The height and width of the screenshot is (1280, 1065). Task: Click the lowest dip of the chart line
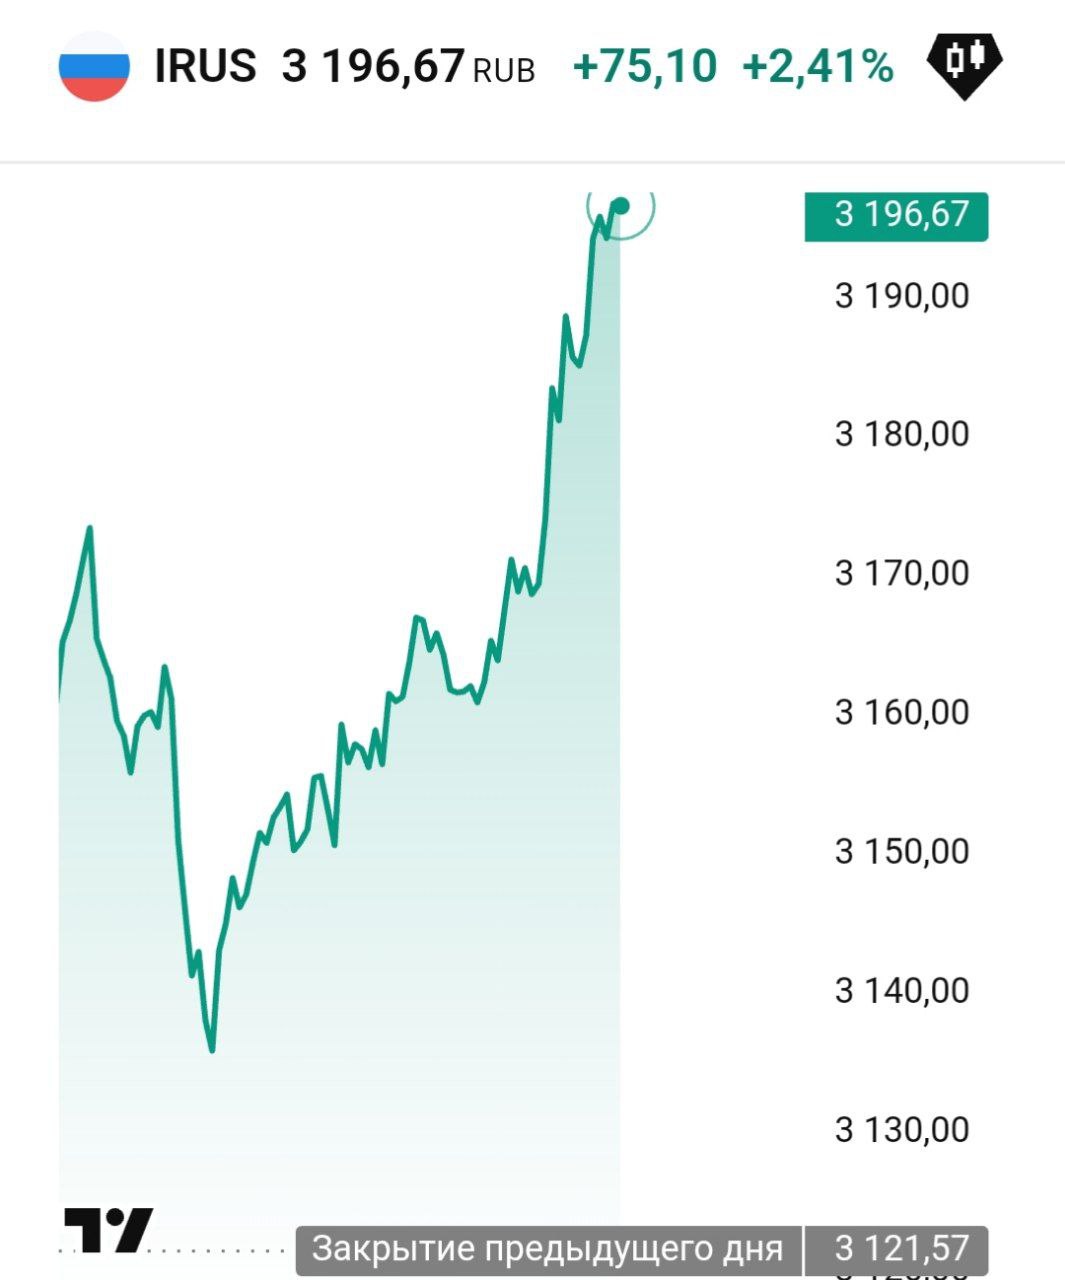[212, 1049]
